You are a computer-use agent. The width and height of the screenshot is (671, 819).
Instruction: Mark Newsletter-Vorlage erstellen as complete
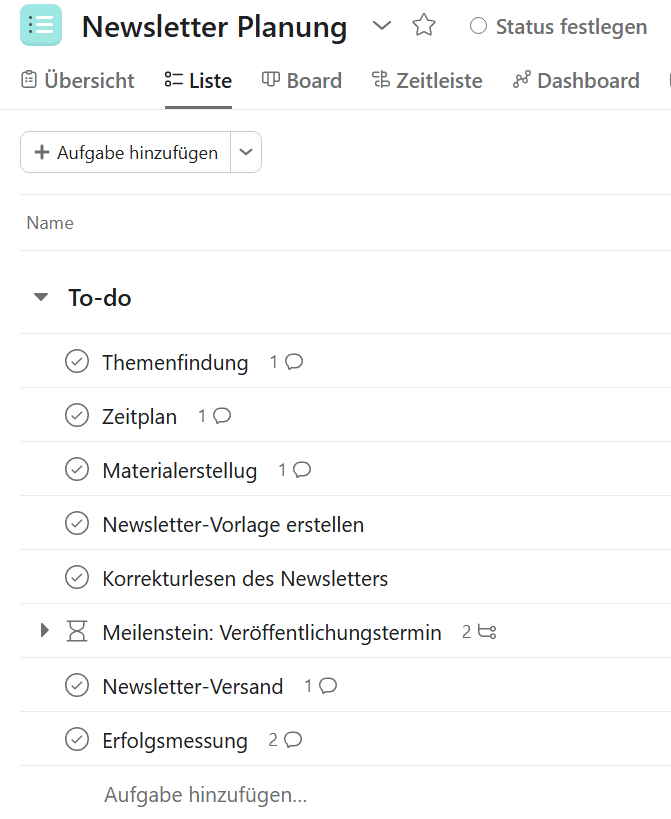pyautogui.click(x=77, y=523)
